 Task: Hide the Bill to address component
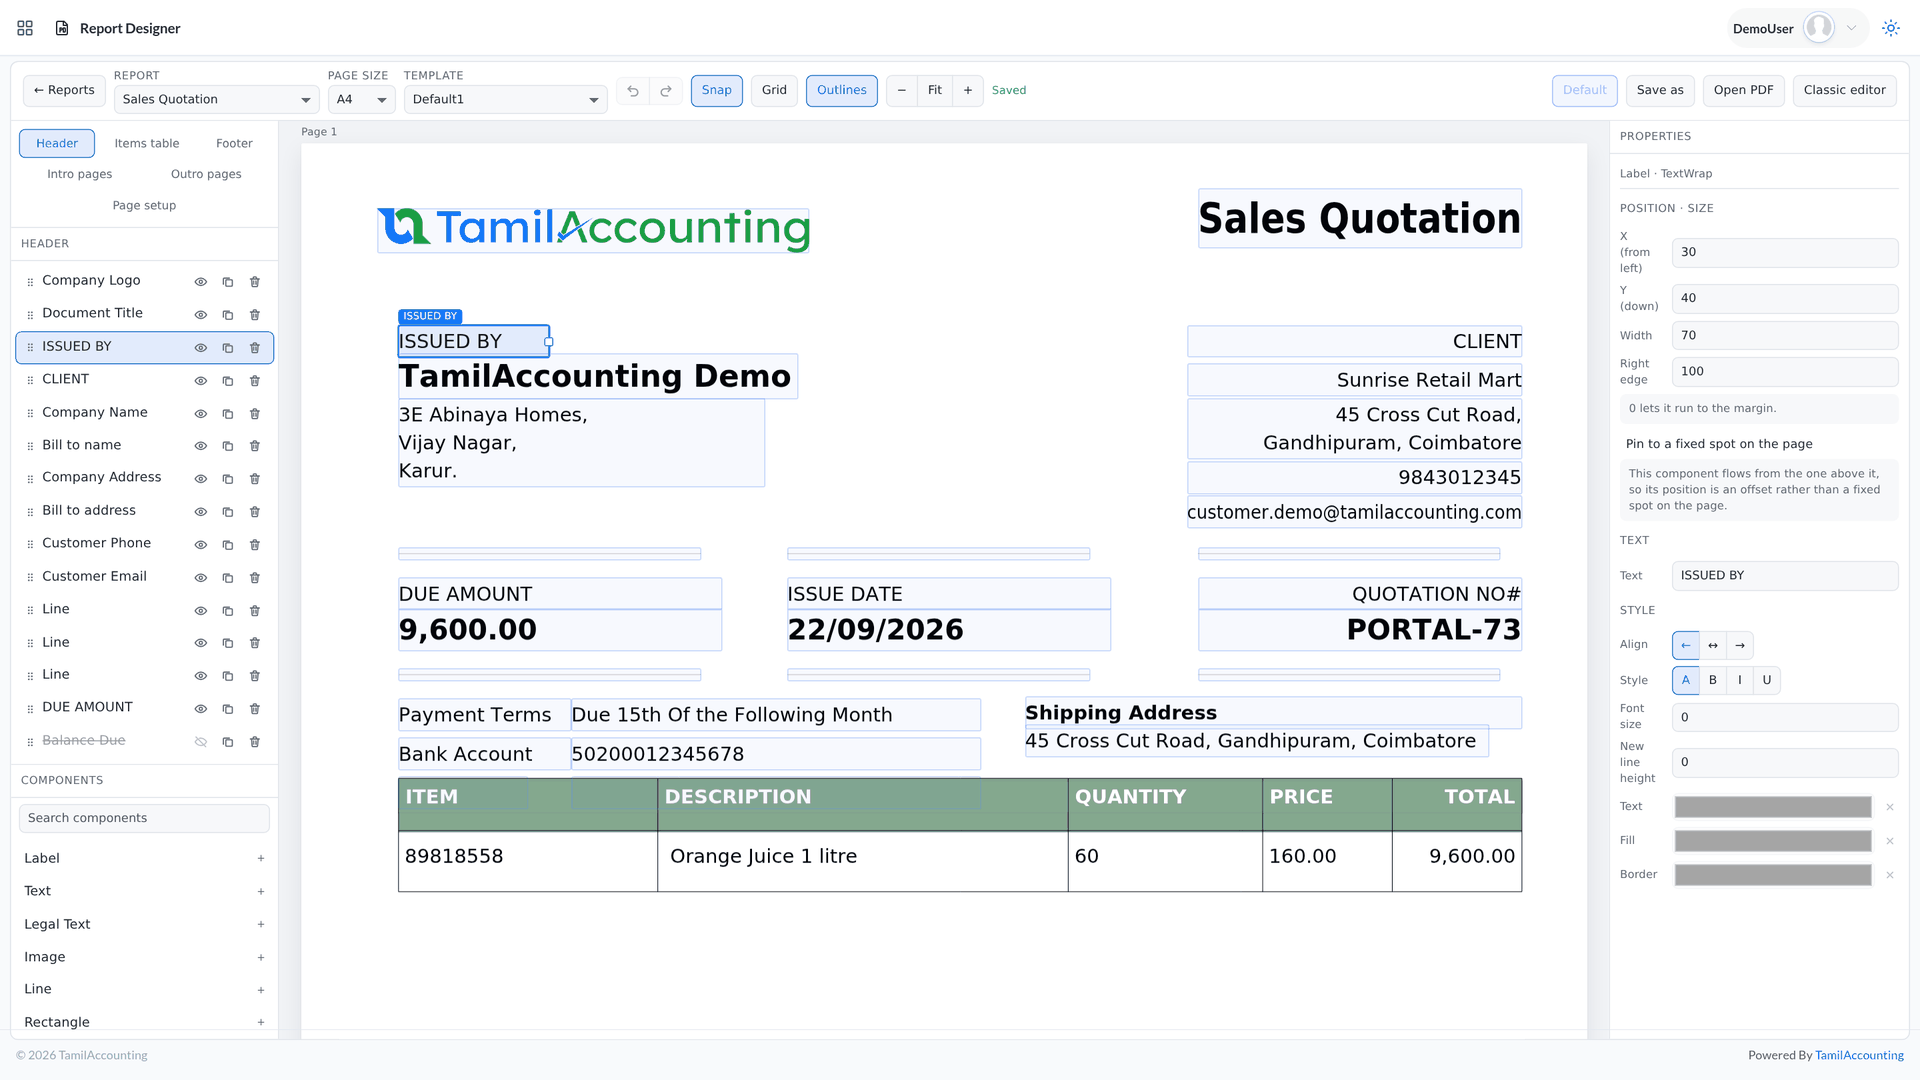pyautogui.click(x=201, y=512)
